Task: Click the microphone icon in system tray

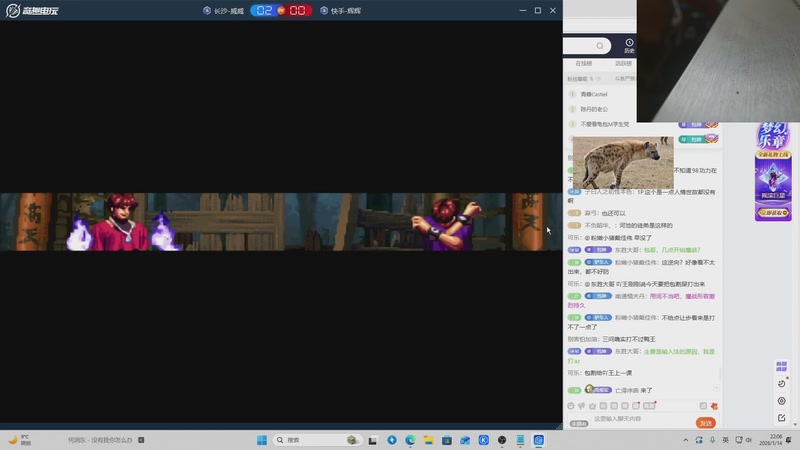Action: coord(712,440)
